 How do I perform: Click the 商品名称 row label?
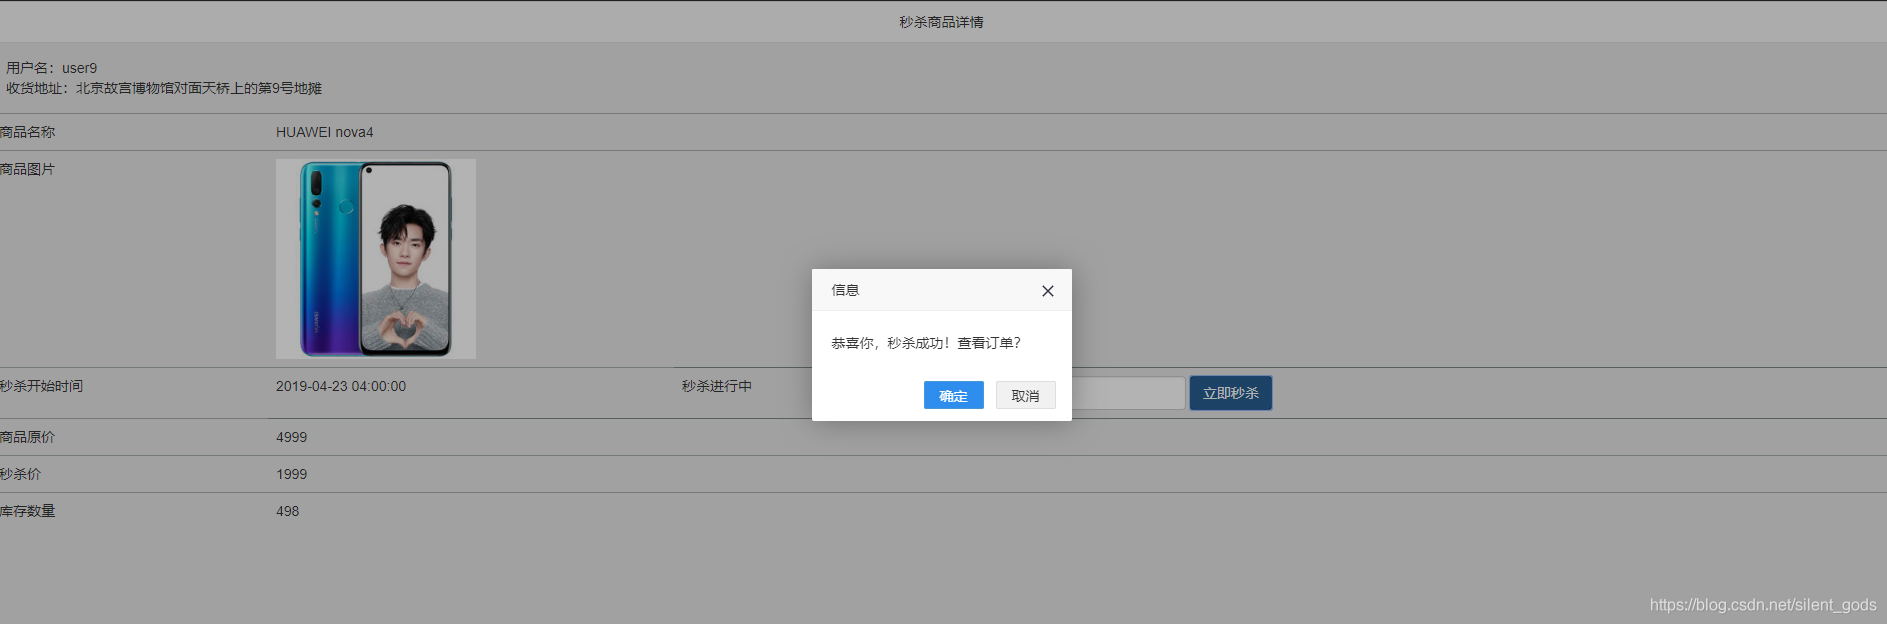point(28,132)
